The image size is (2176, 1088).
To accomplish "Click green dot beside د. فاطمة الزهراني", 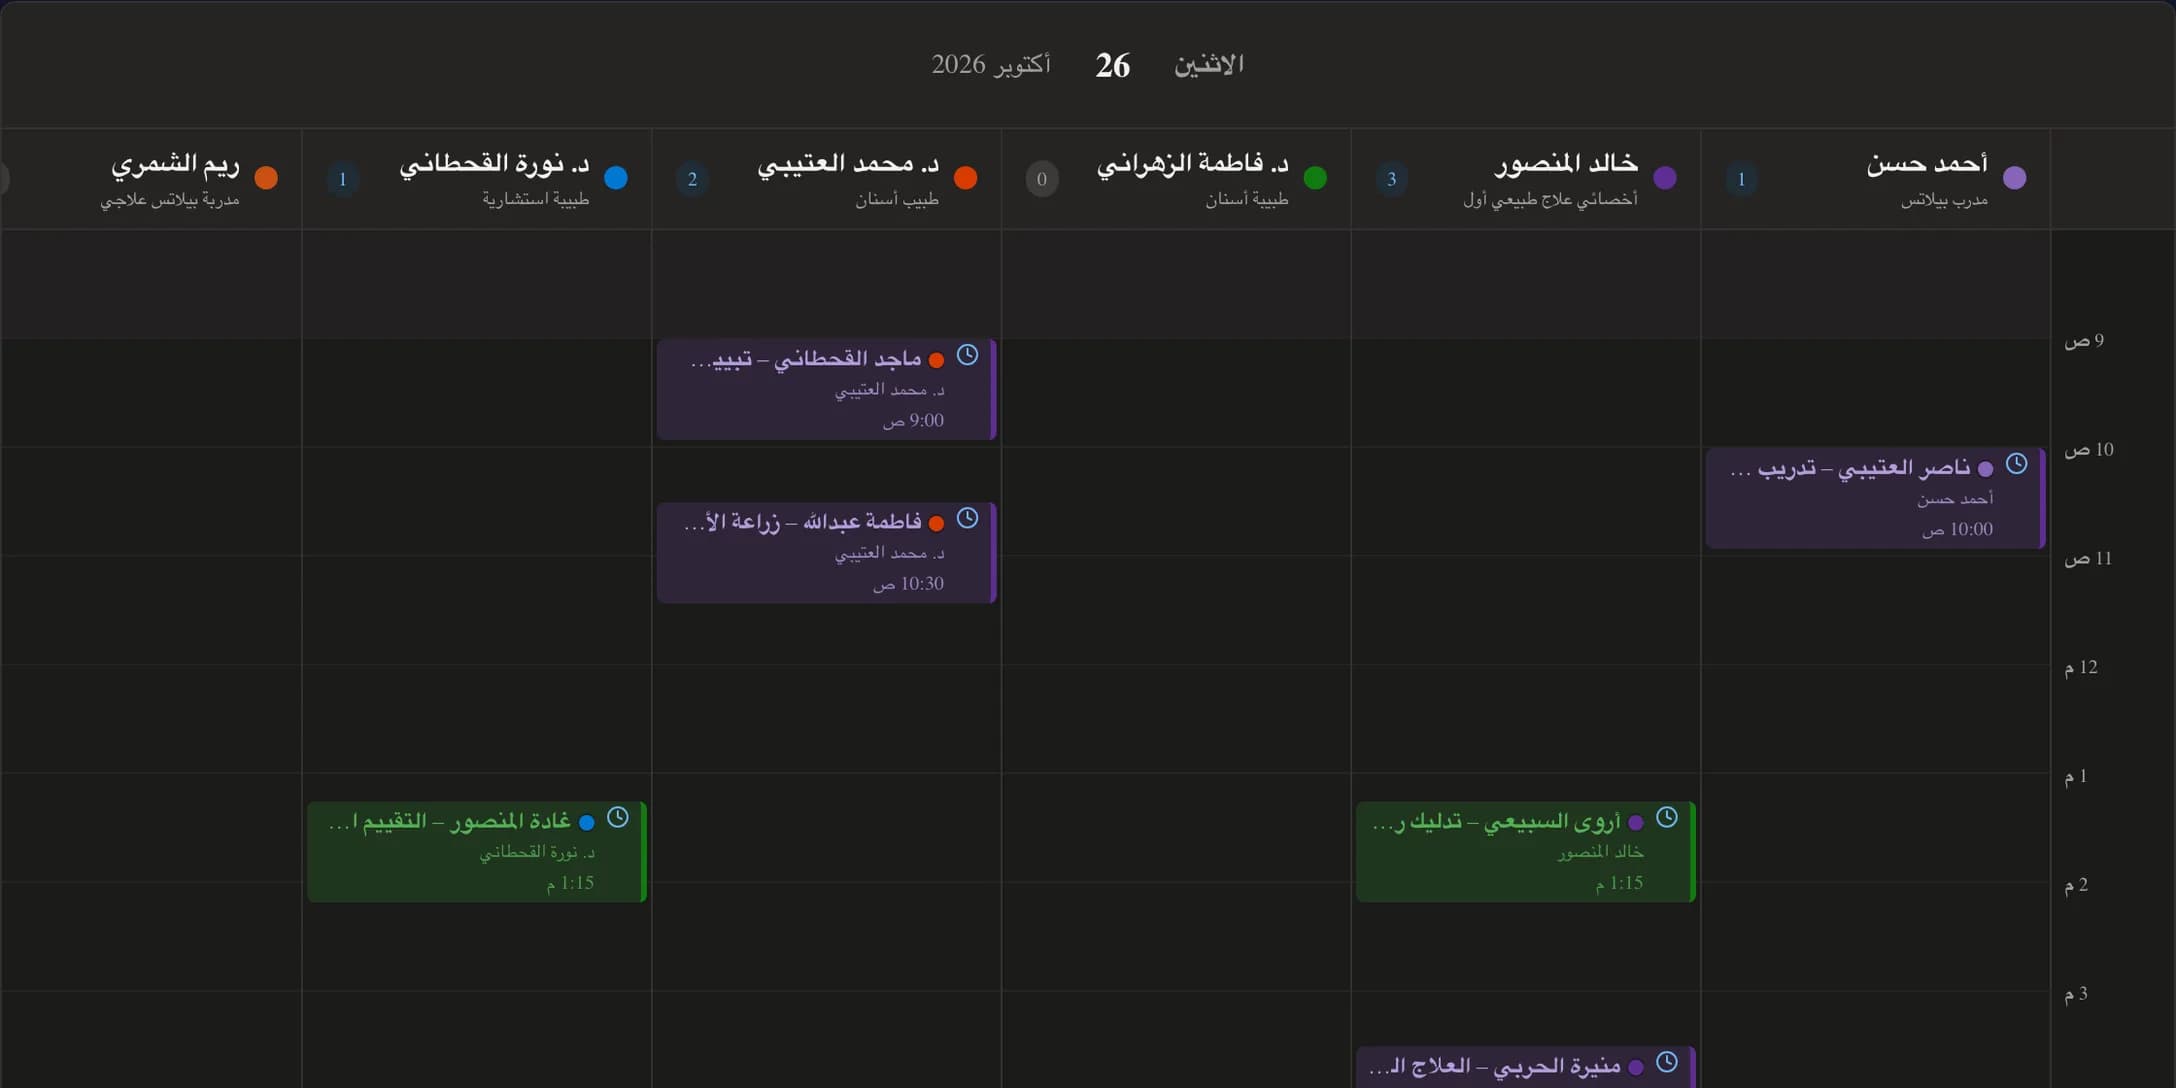I will 1315,178.
